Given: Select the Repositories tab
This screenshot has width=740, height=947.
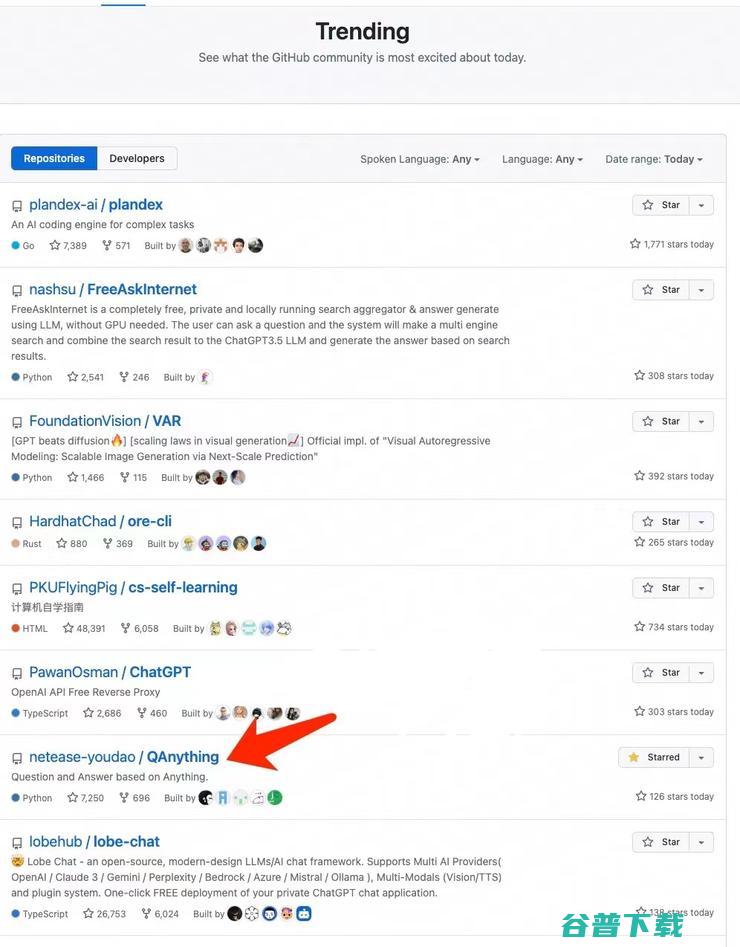Looking at the screenshot, I should [54, 158].
